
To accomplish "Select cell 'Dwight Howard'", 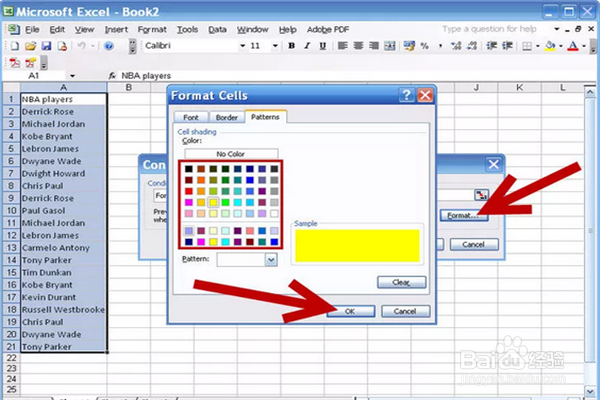I will (x=63, y=173).
